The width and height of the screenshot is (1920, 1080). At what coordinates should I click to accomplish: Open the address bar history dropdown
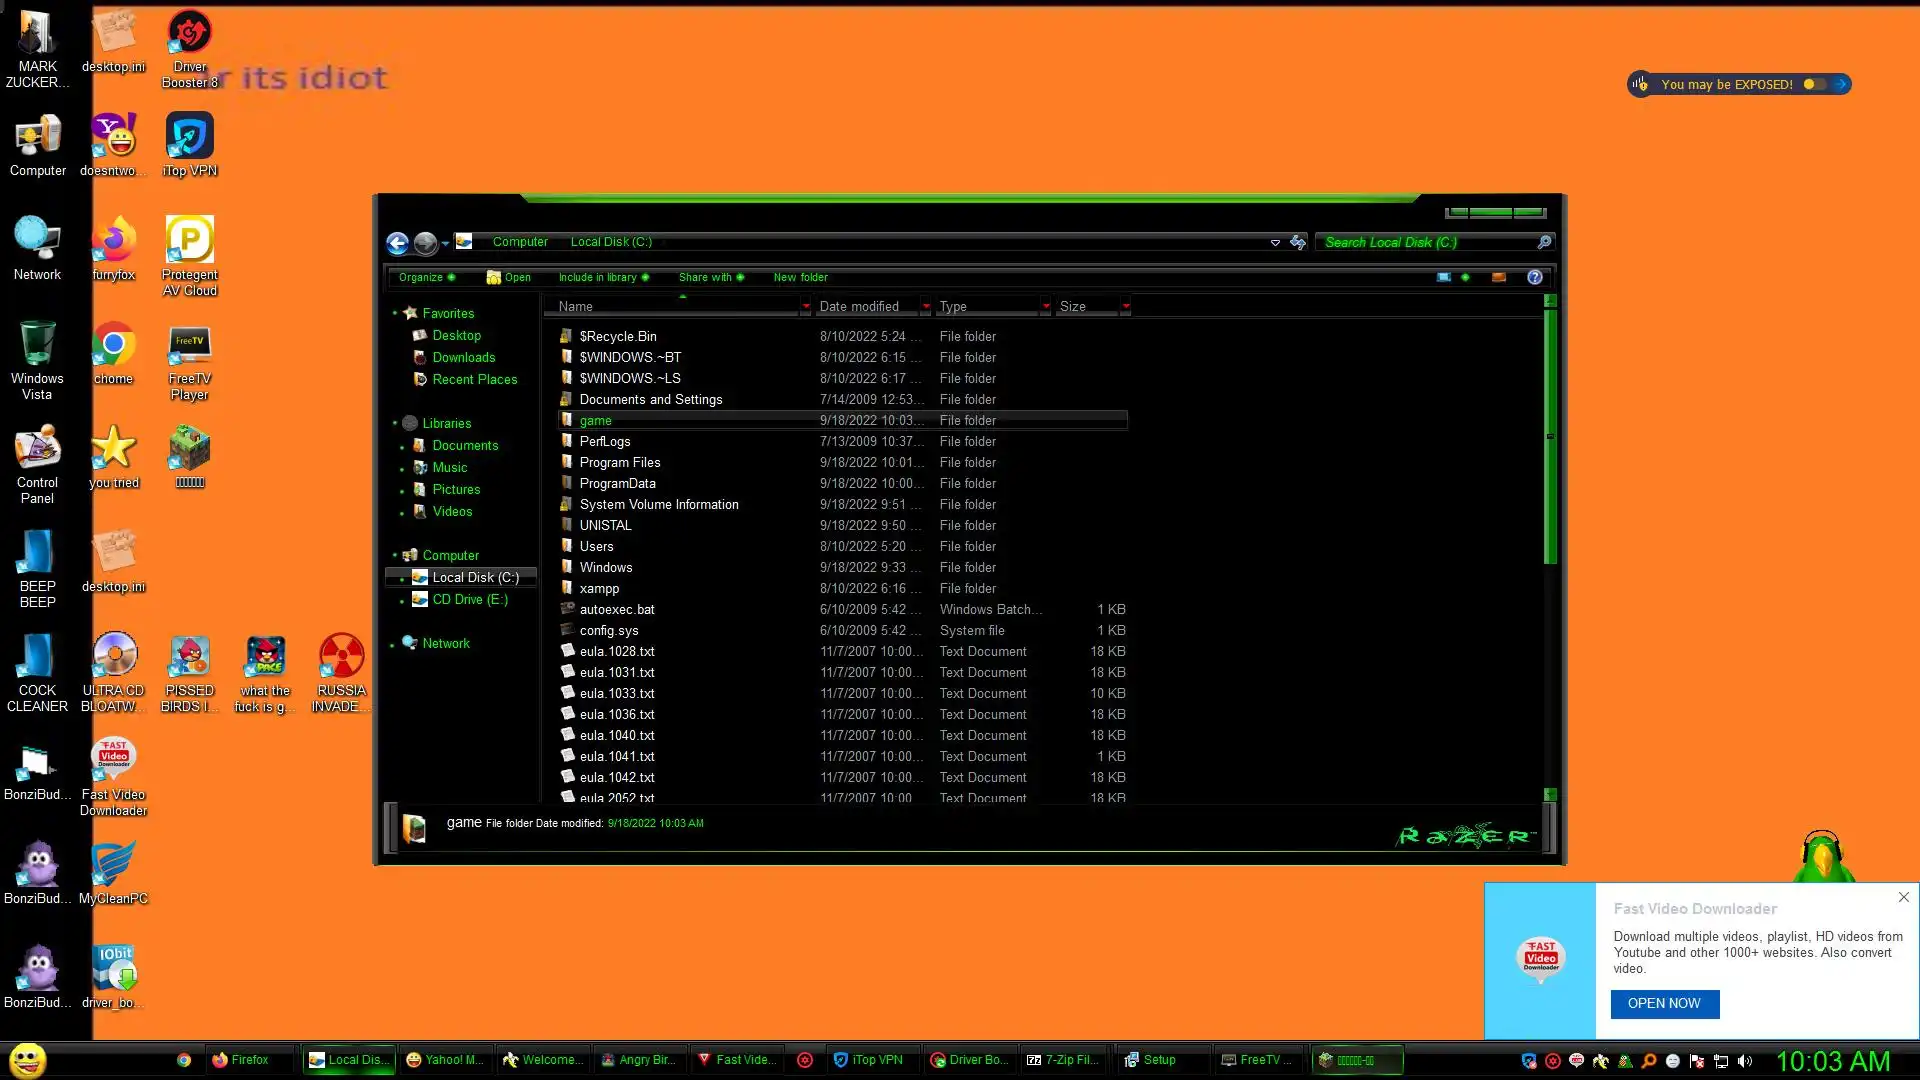pyautogui.click(x=1275, y=242)
